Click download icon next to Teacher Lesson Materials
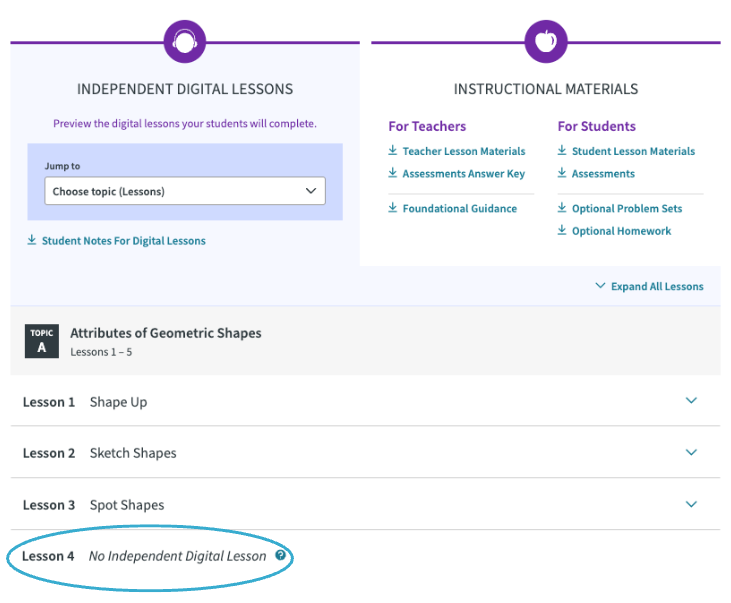731x603 pixels. click(393, 150)
